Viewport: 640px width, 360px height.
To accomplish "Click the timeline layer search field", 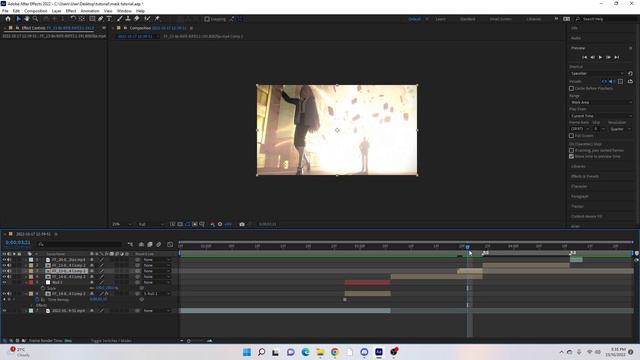I will 80,244.
